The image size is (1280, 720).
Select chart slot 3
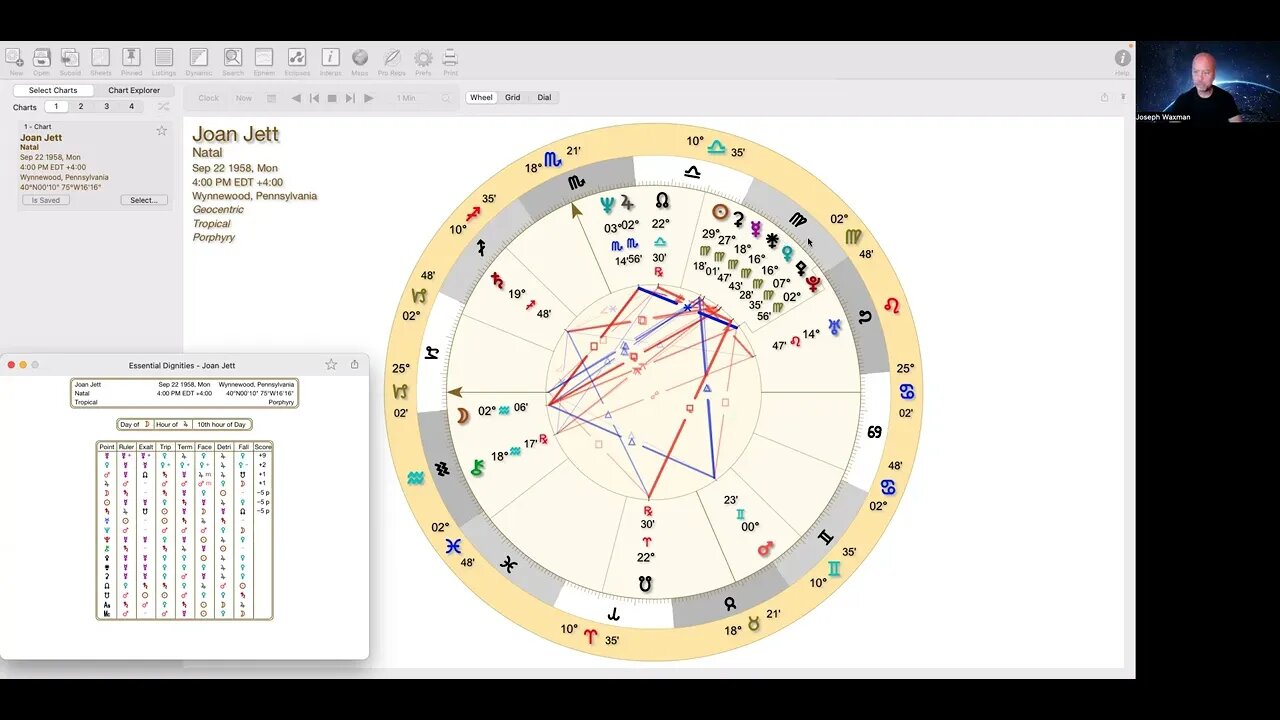(106, 107)
